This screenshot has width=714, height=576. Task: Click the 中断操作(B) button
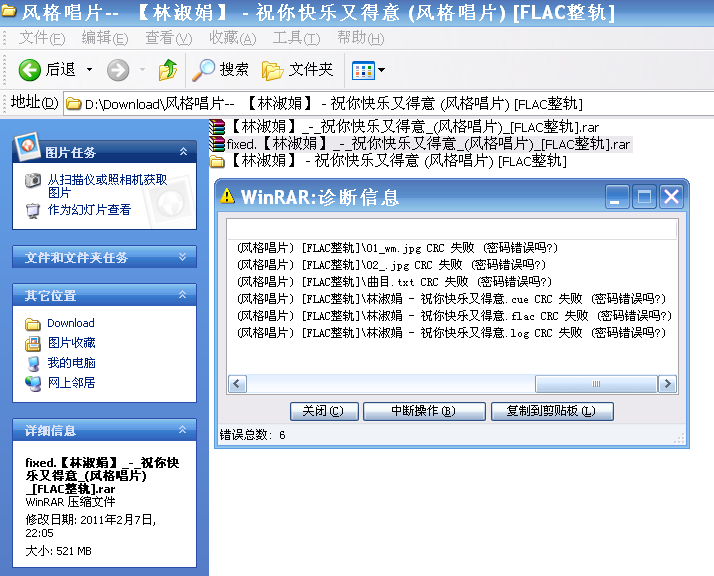pos(424,411)
